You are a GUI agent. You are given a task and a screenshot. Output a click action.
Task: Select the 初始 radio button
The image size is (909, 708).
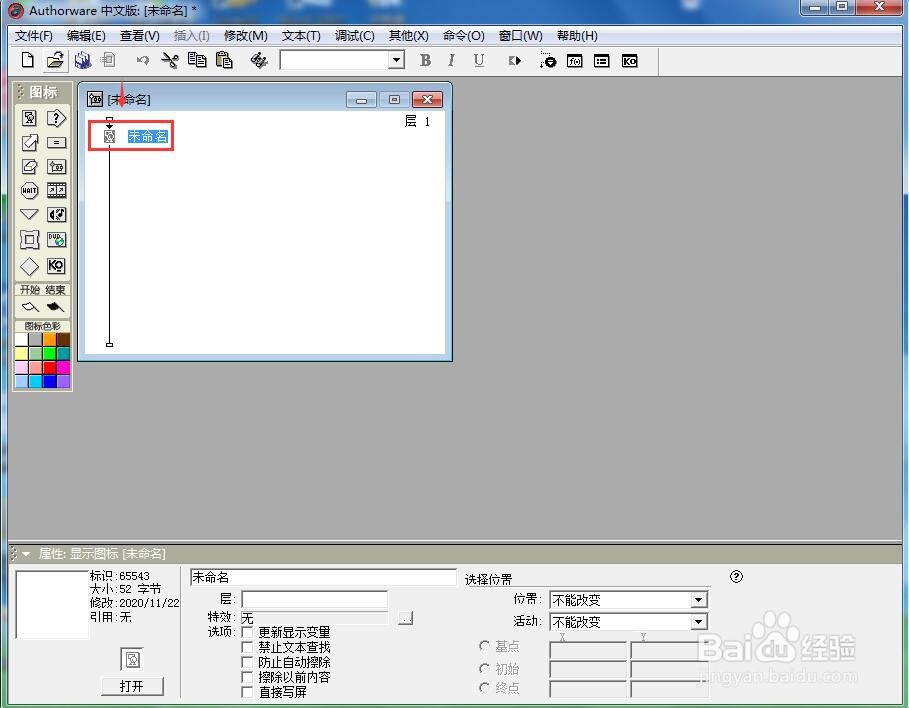[484, 669]
